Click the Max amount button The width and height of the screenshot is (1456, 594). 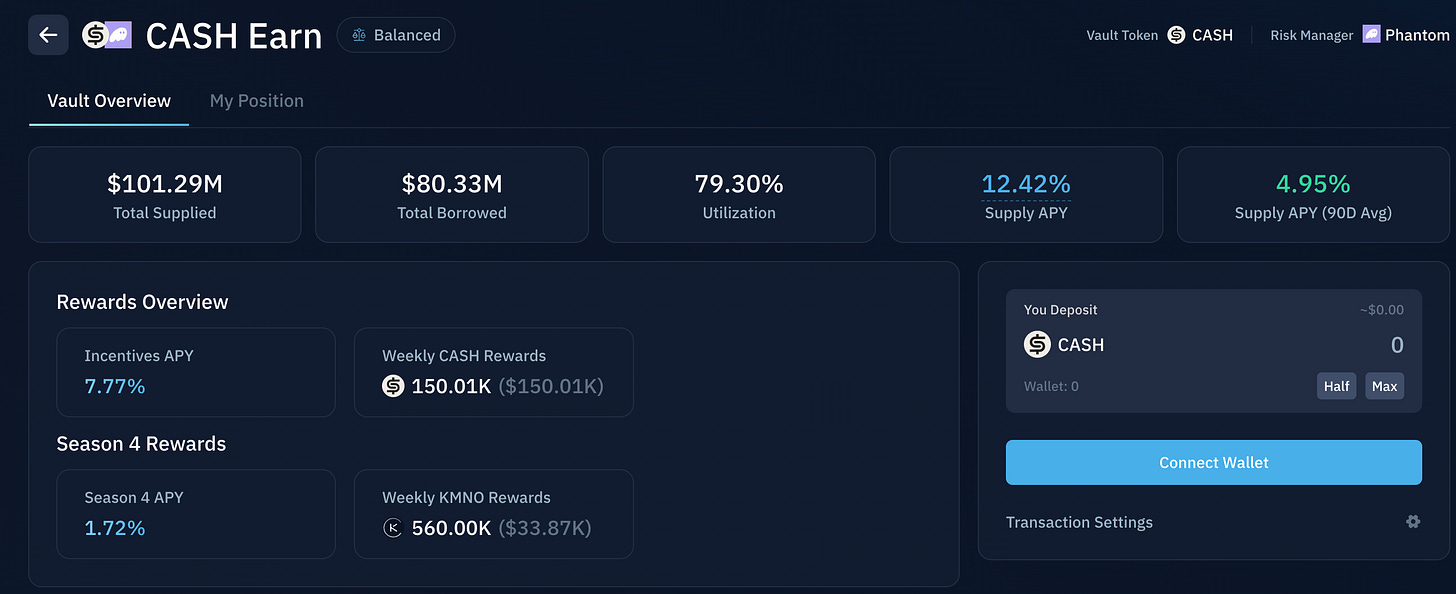coord(1385,386)
